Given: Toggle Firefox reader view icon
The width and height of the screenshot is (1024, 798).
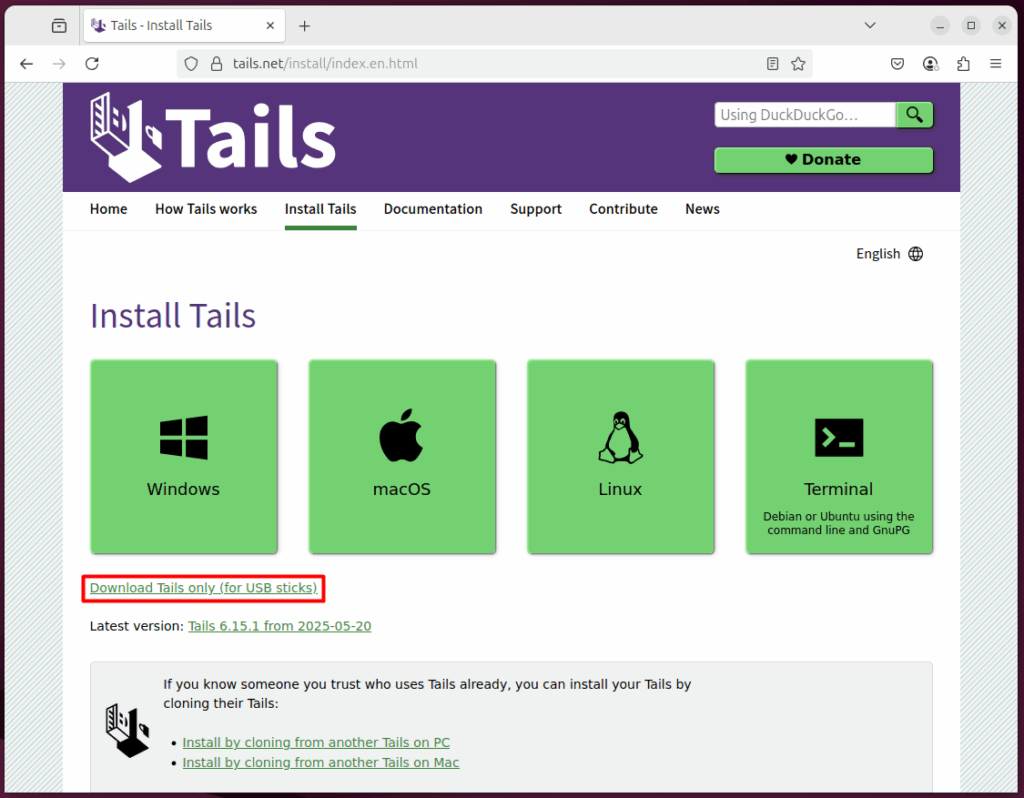Looking at the screenshot, I should point(772,64).
